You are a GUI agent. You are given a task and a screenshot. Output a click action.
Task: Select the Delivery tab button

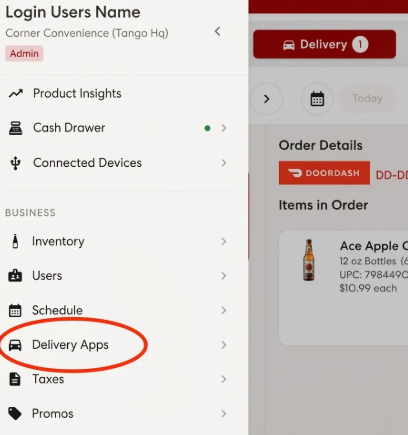(325, 44)
